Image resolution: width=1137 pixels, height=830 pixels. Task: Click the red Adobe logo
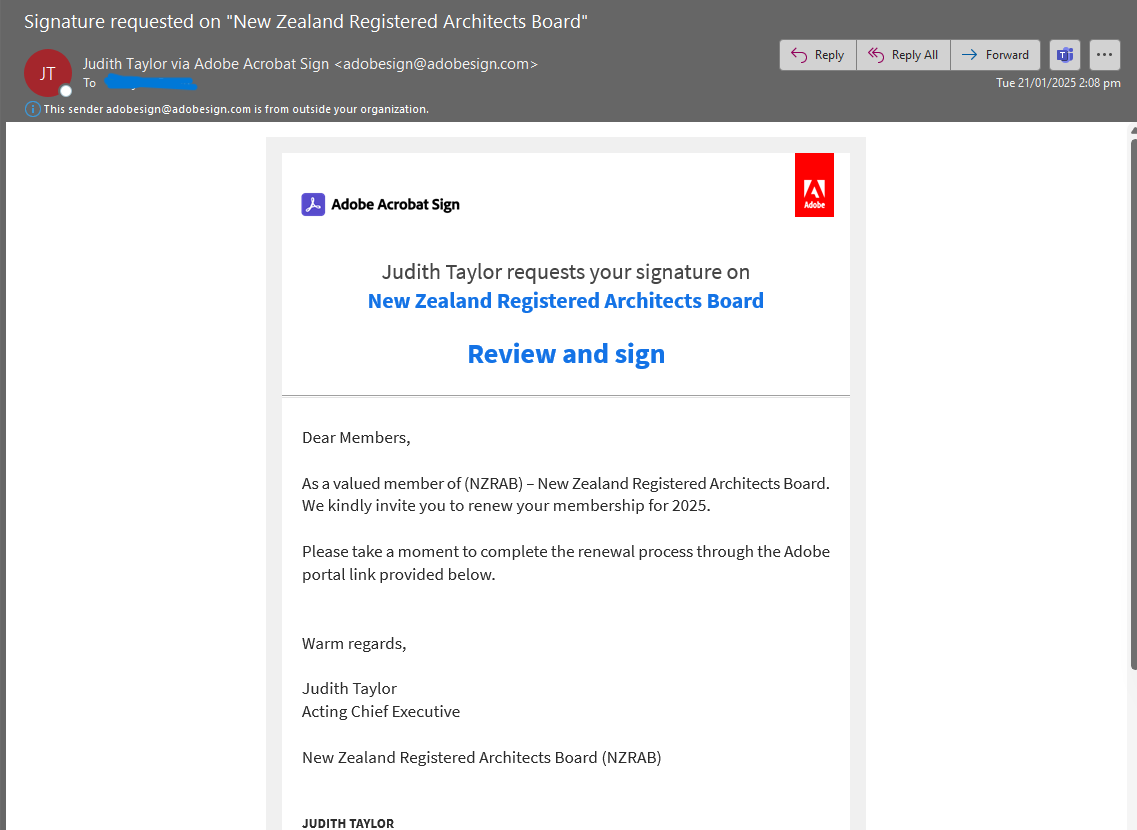click(814, 185)
